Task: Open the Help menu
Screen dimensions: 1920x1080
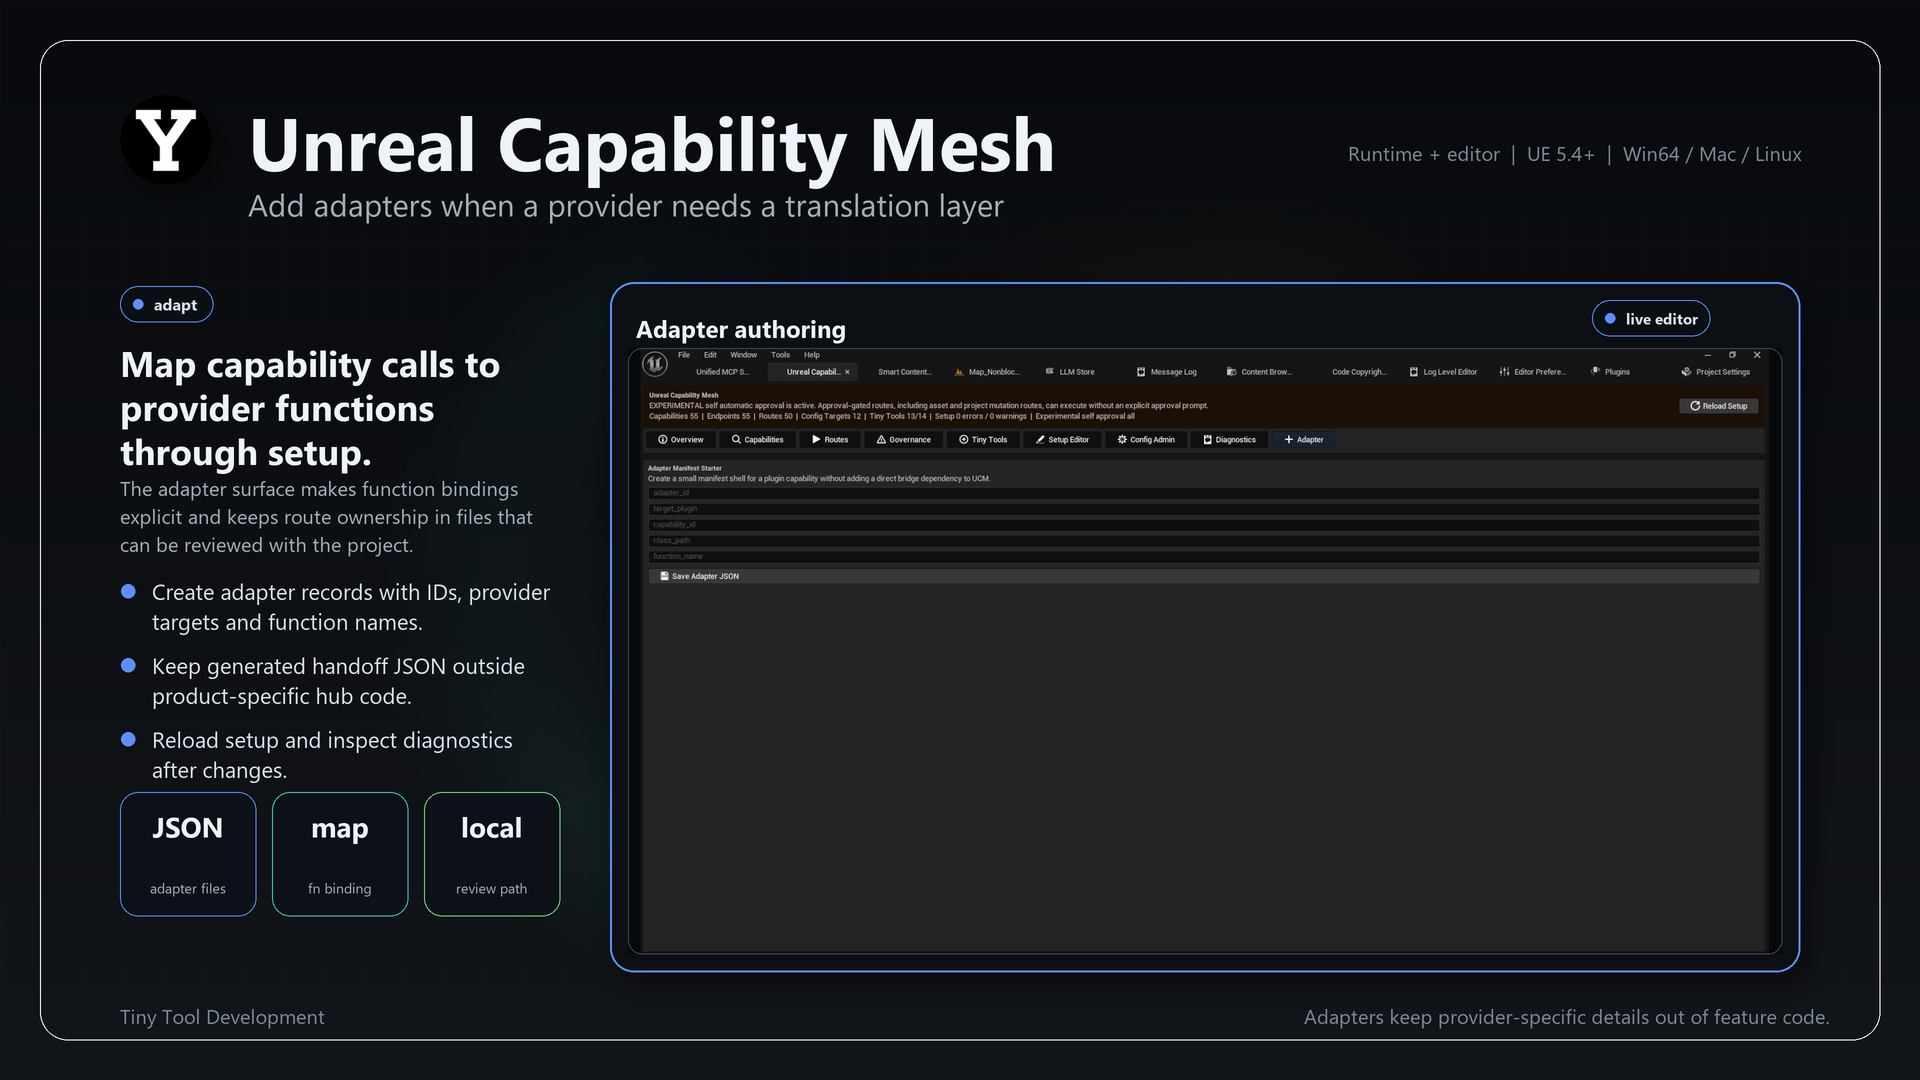Action: coord(812,355)
